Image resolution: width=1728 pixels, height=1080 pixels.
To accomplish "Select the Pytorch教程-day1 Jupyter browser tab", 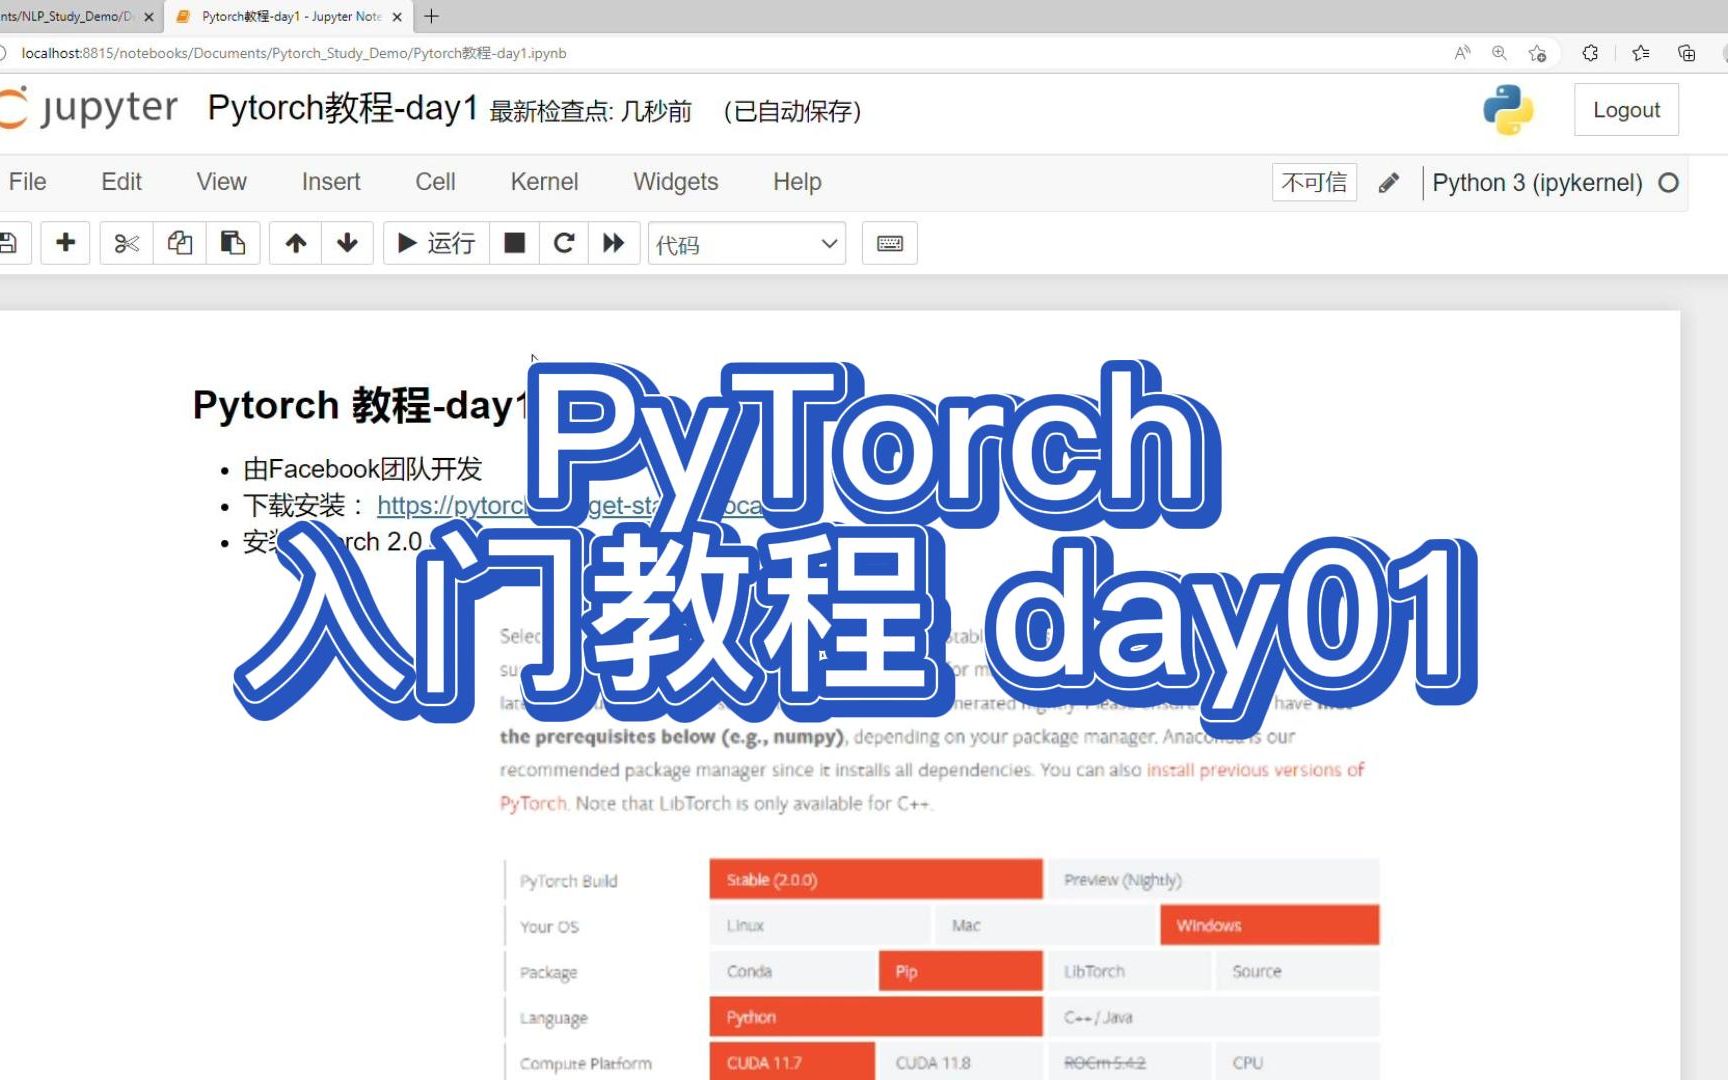I will pos(290,17).
